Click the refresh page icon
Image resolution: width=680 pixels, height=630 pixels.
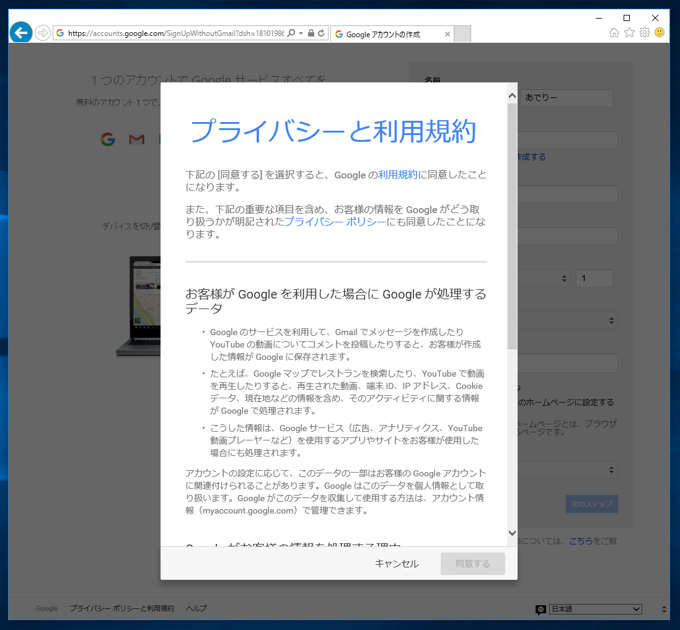click(321, 33)
